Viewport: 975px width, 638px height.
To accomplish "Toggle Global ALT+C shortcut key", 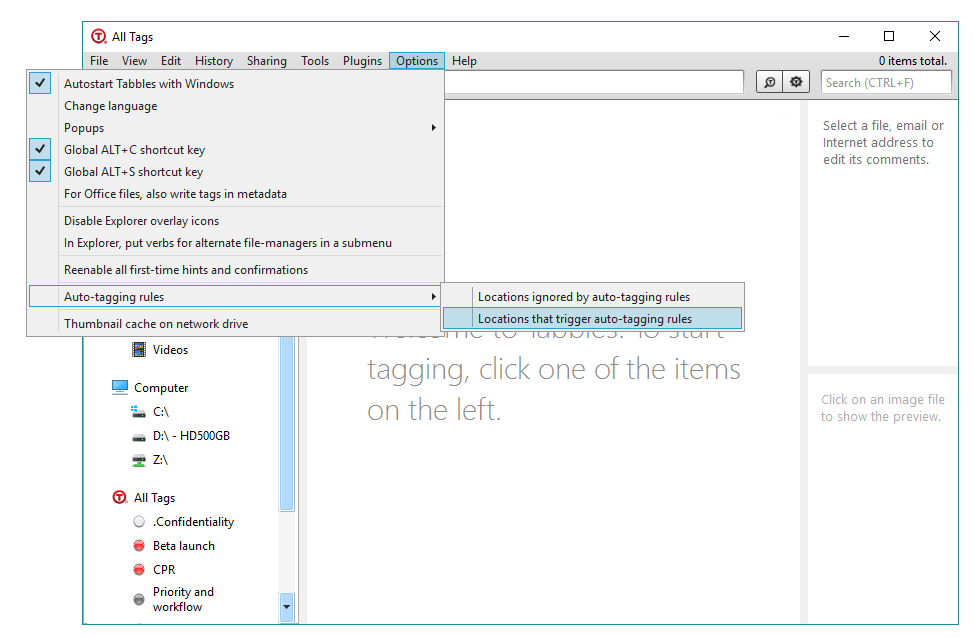I will [x=236, y=150].
